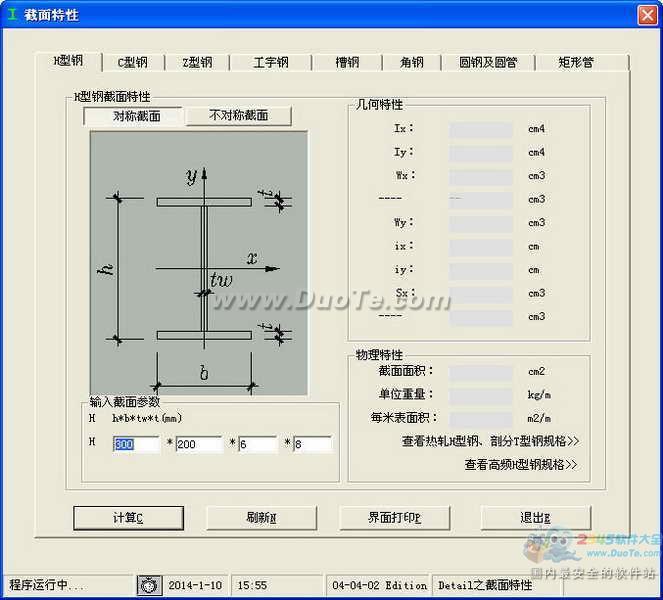Select the 对称截面 toggle button
663x600 pixels.
click(x=133, y=116)
